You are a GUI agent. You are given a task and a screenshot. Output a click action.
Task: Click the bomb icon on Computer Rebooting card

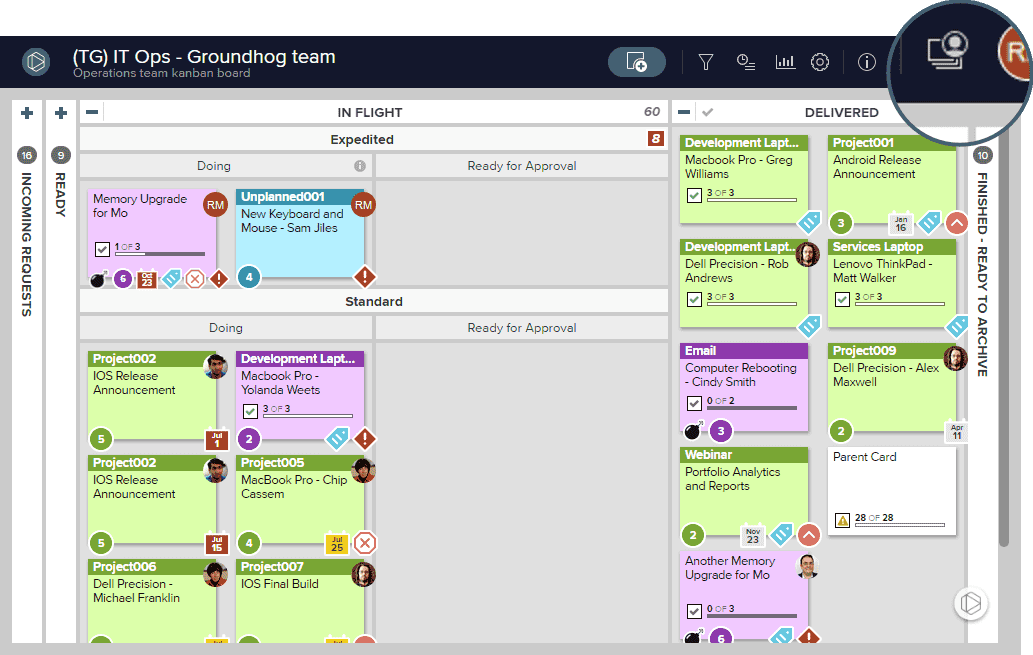pyautogui.click(x=692, y=431)
